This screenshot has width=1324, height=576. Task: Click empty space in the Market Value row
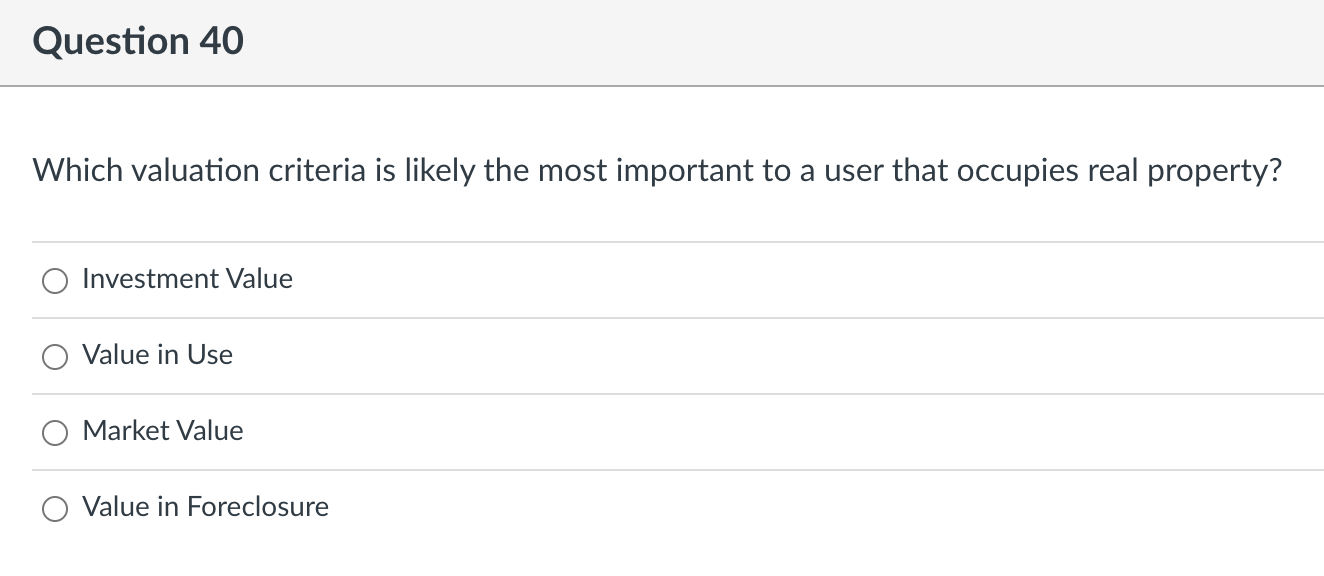(780, 431)
